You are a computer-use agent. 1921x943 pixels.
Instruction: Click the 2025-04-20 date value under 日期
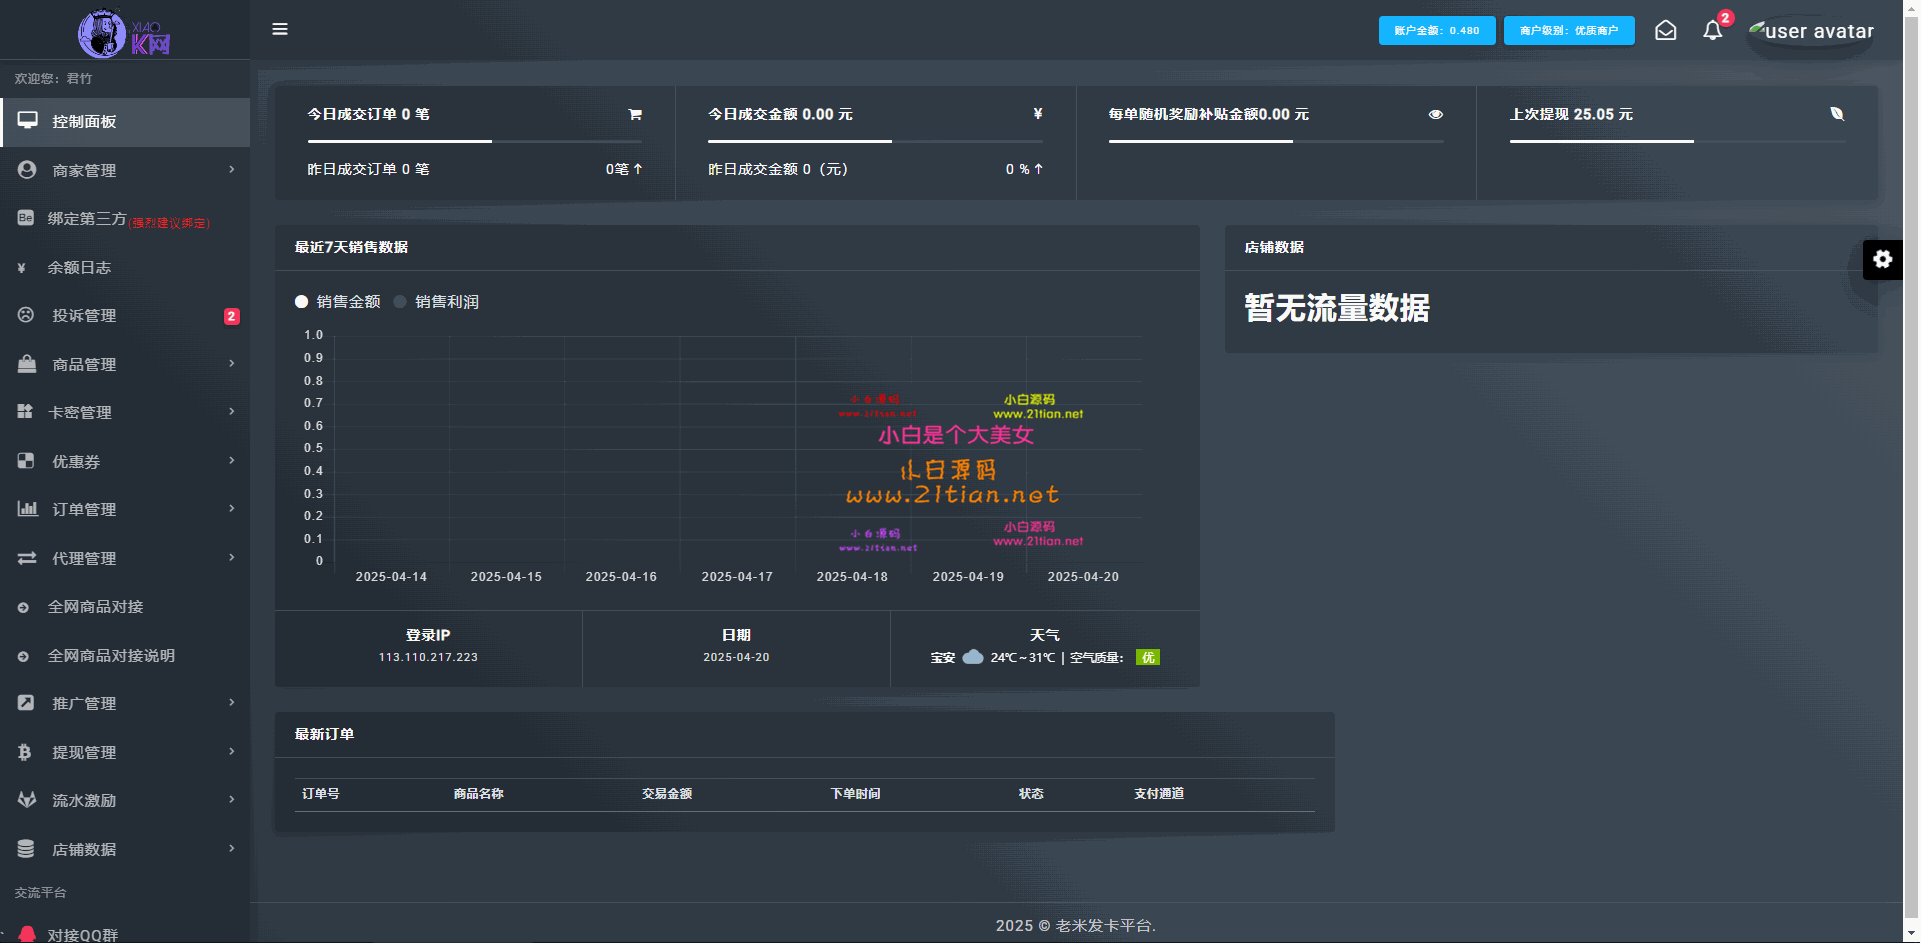(x=736, y=657)
